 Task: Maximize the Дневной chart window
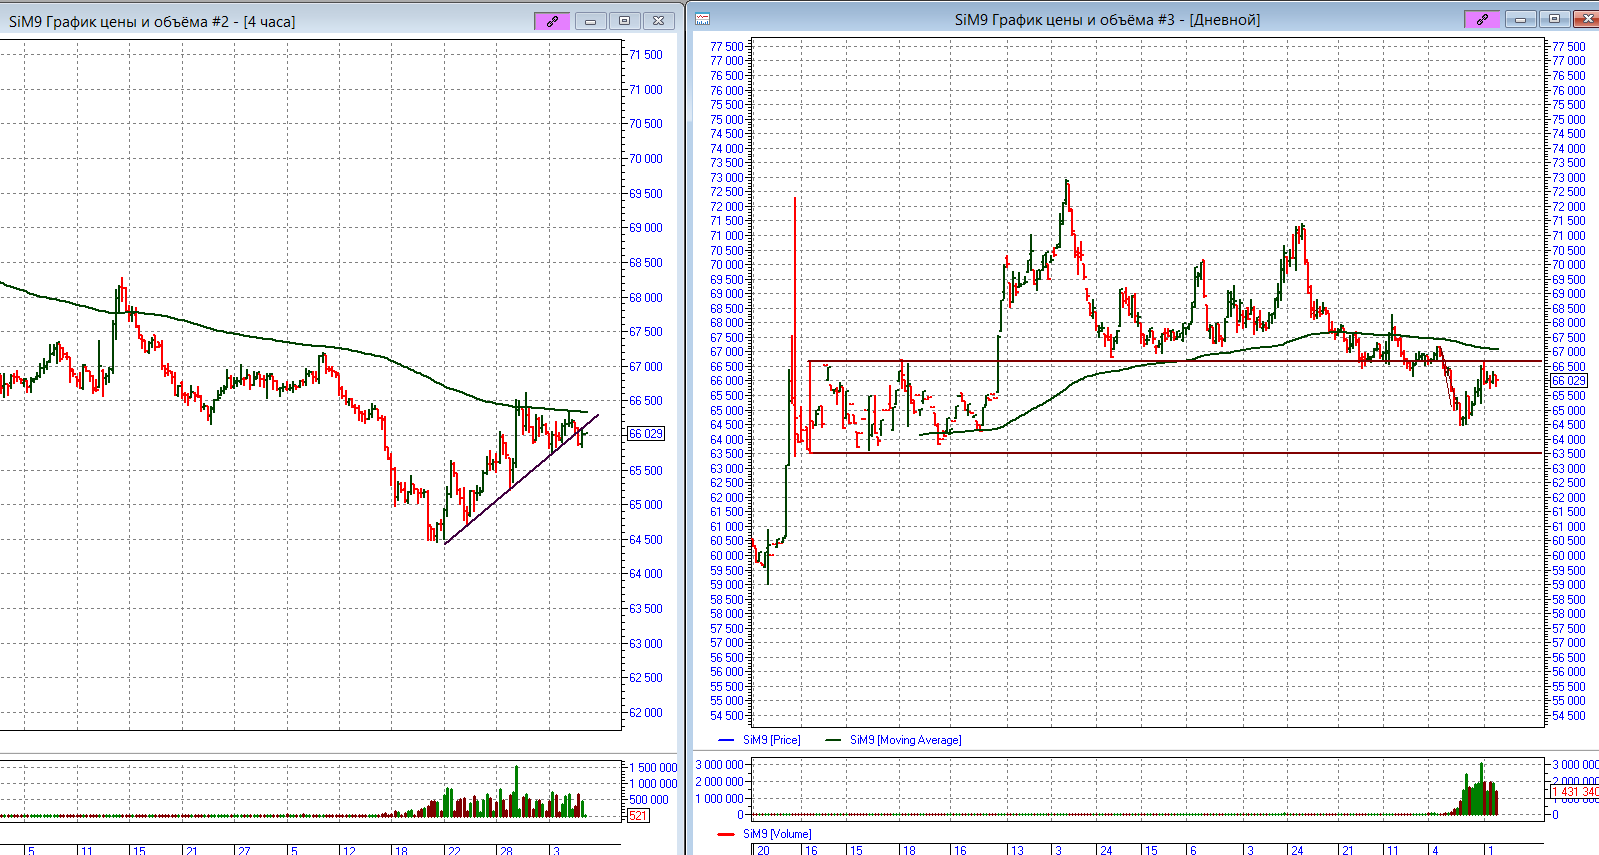click(x=1554, y=19)
